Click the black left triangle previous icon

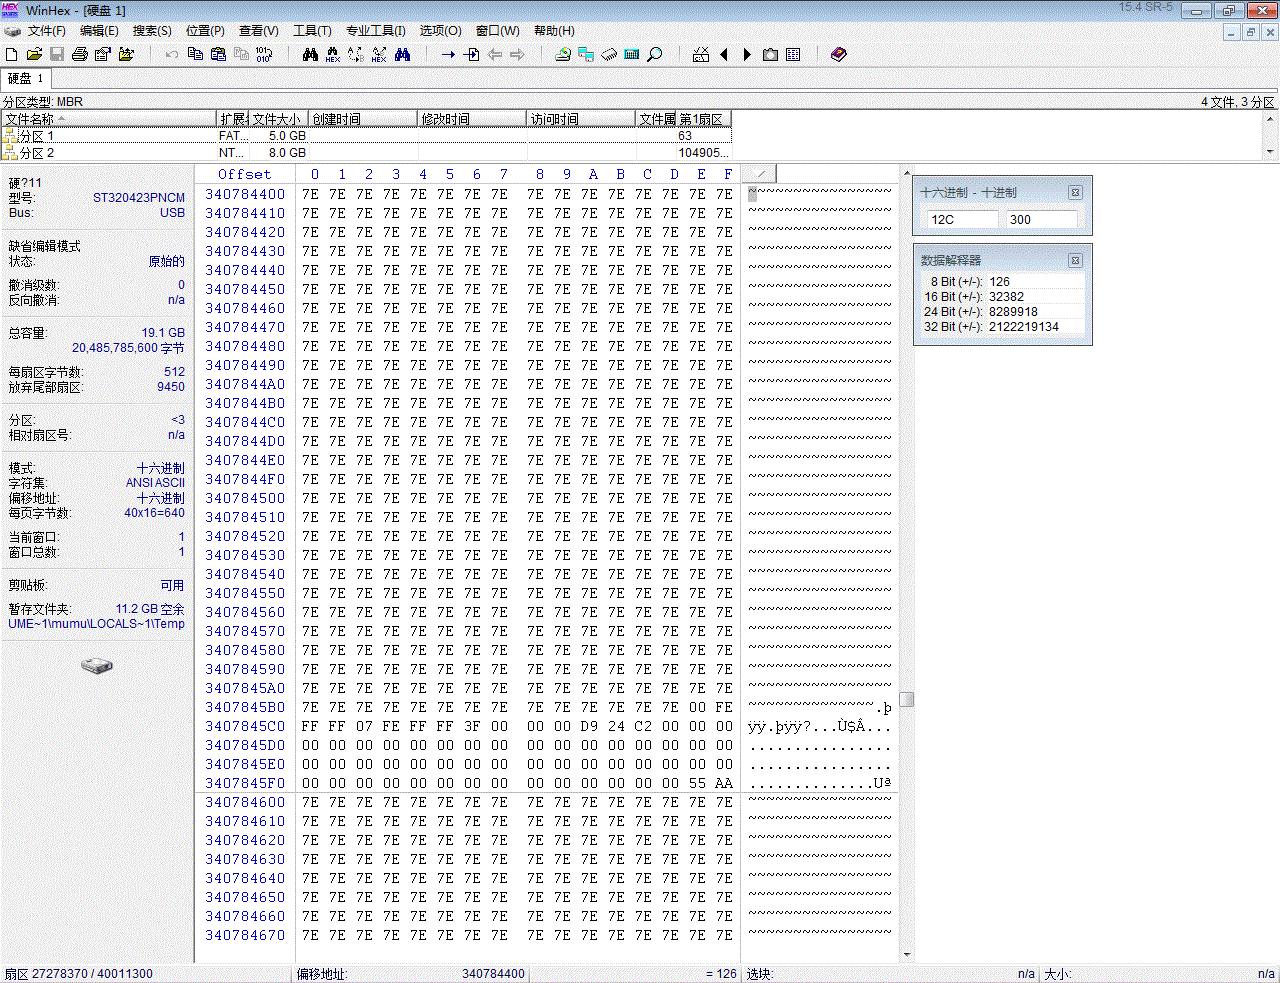(x=724, y=54)
